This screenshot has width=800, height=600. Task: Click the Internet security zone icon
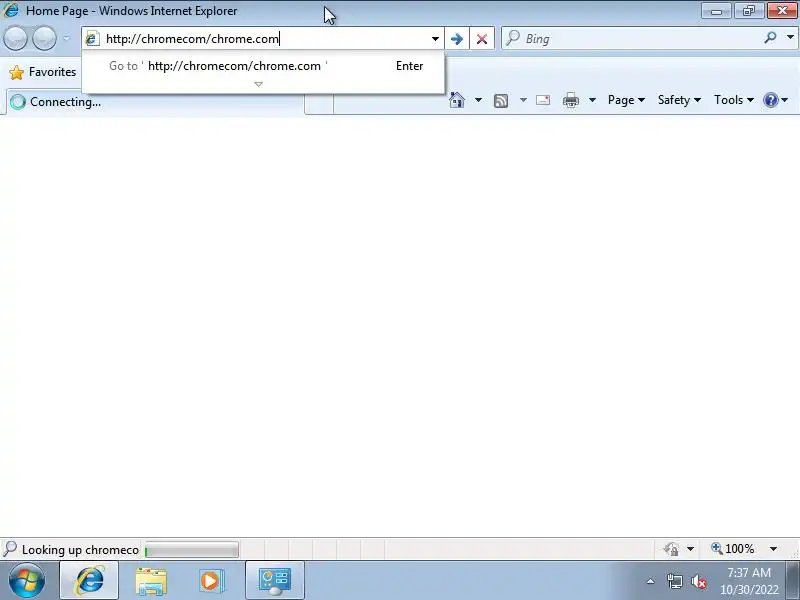pyautogui.click(x=671, y=549)
